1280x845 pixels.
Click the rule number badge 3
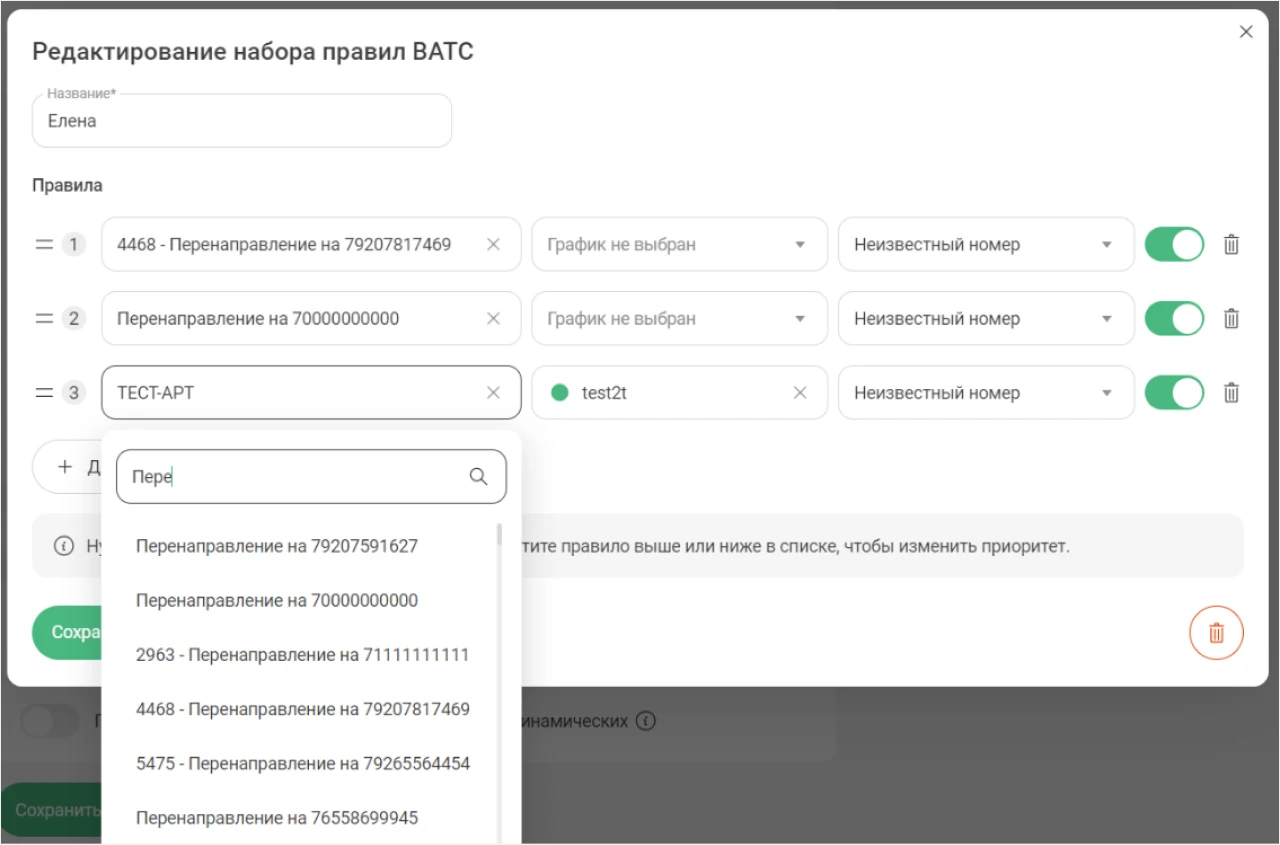point(74,393)
